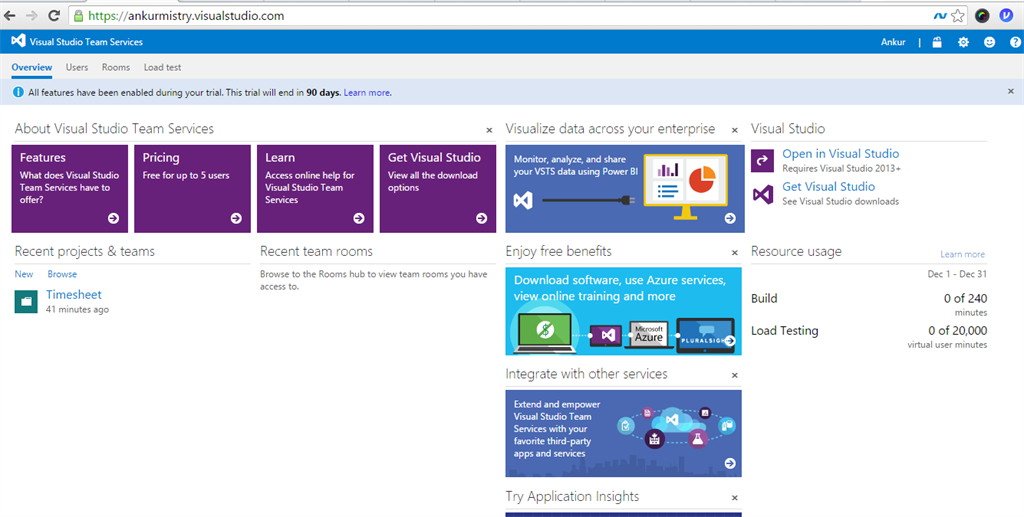Open the settings gear in header
Viewport: 1024px width, 517px height.
point(963,42)
